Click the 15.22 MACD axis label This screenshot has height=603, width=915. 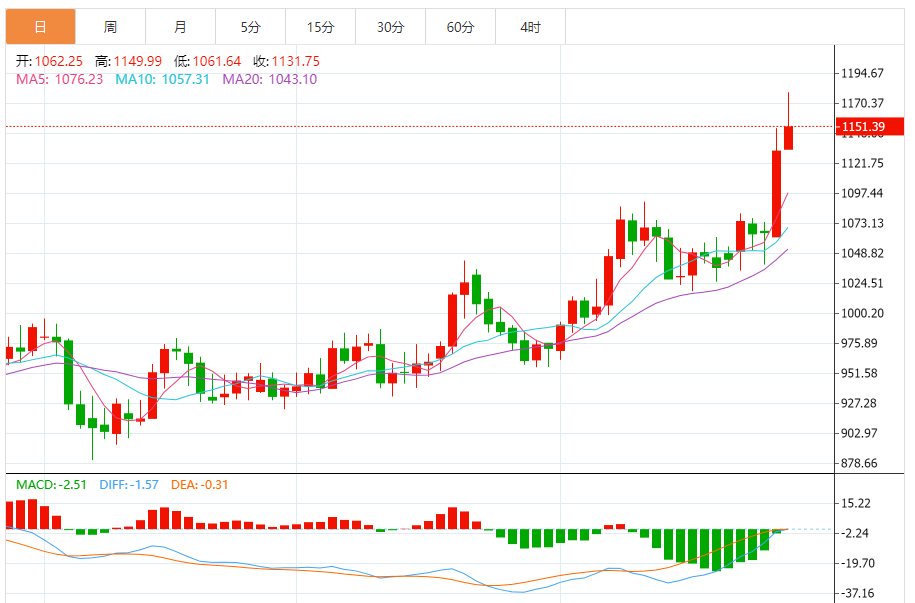coord(855,503)
